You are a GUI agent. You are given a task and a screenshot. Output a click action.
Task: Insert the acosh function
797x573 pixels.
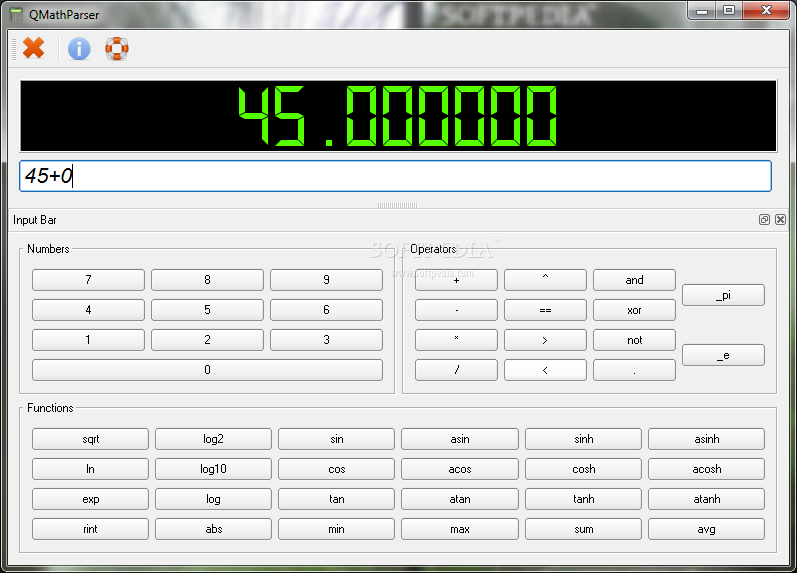[x=707, y=469]
